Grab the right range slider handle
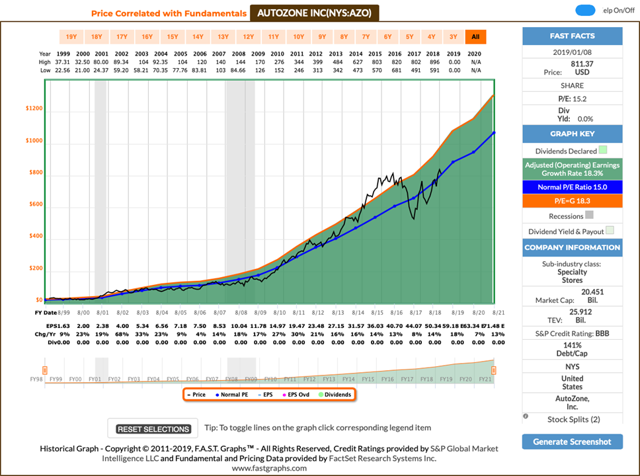 pyautogui.click(x=493, y=370)
